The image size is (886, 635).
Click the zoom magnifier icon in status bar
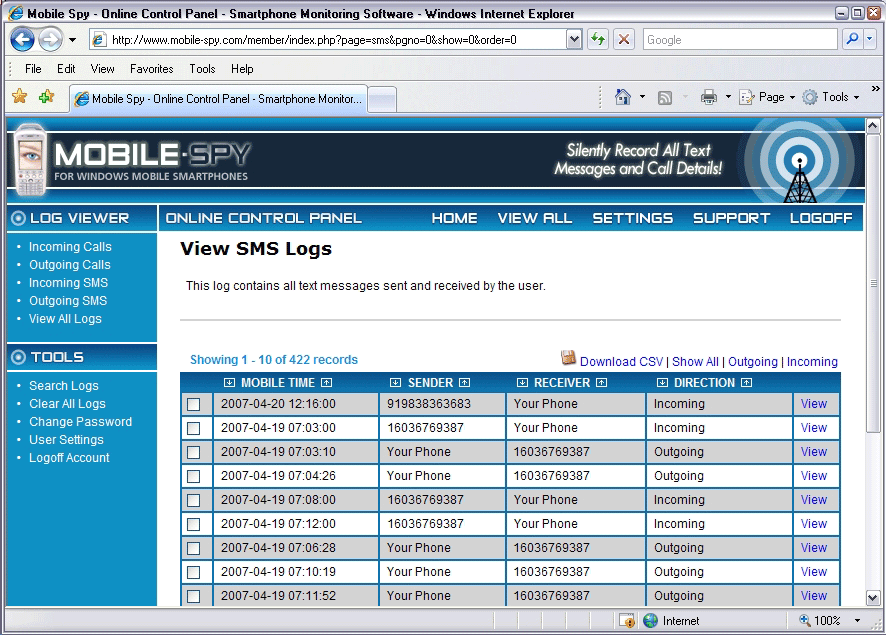coord(805,620)
